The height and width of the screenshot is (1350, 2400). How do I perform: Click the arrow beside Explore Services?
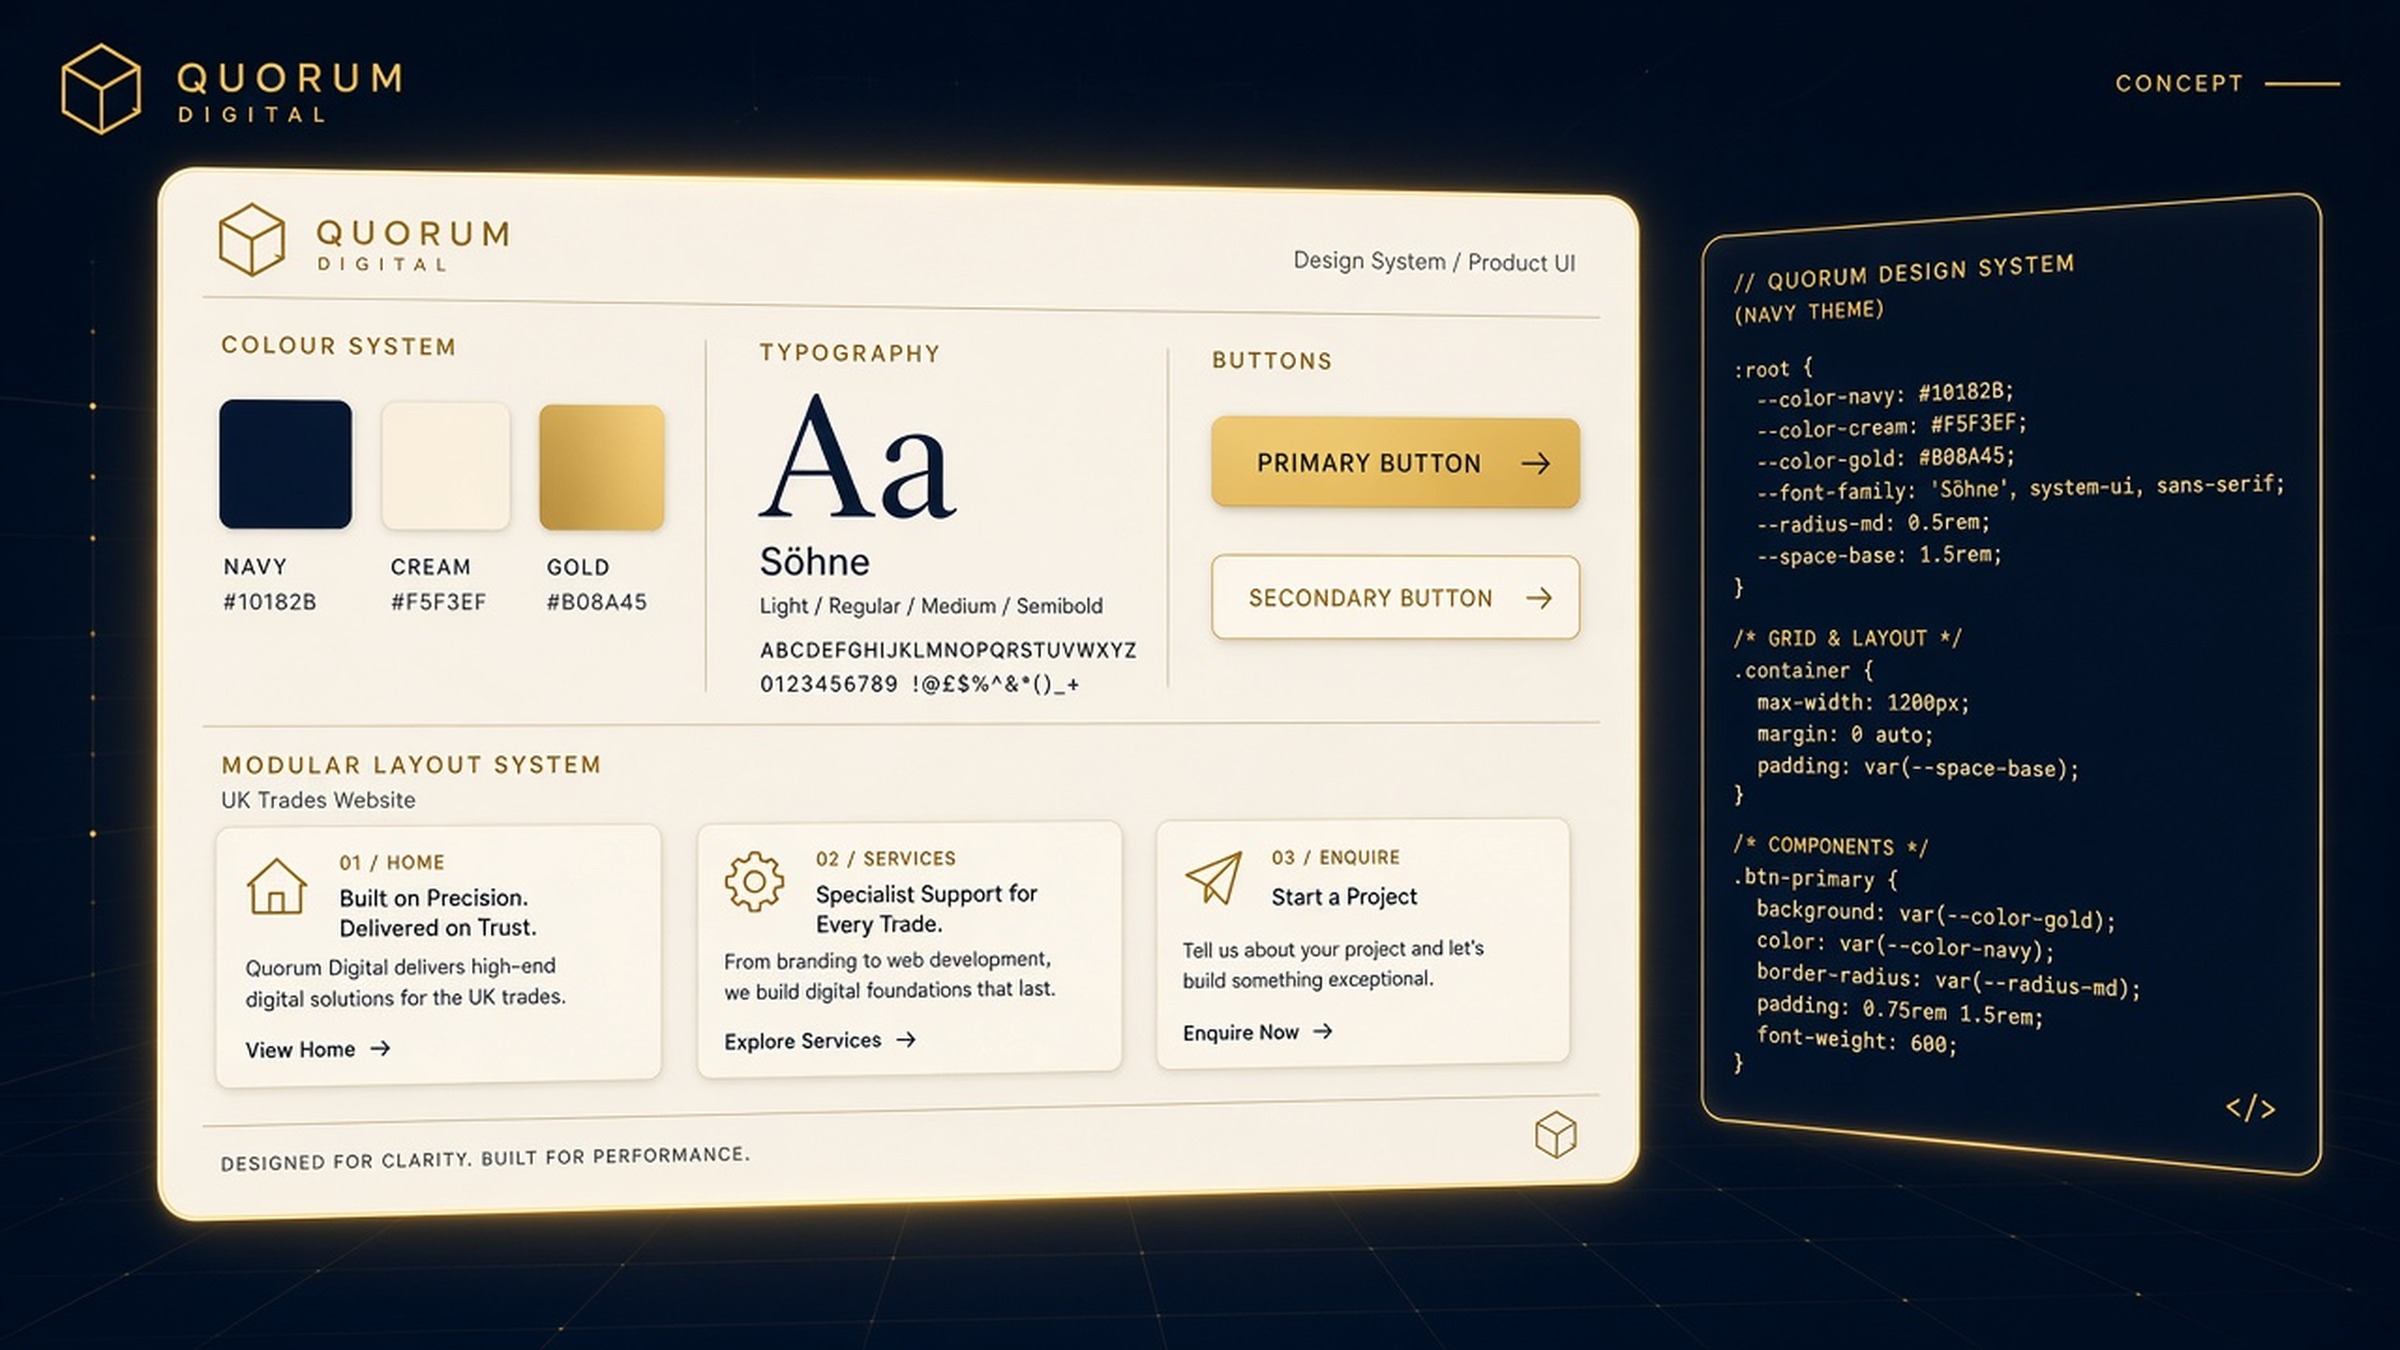[x=906, y=1040]
